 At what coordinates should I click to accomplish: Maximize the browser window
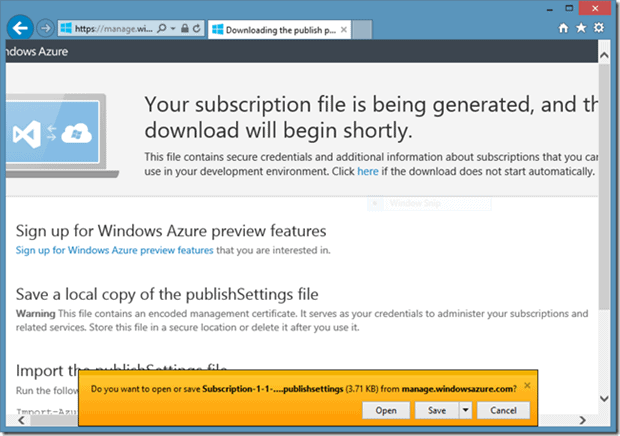(569, 8)
